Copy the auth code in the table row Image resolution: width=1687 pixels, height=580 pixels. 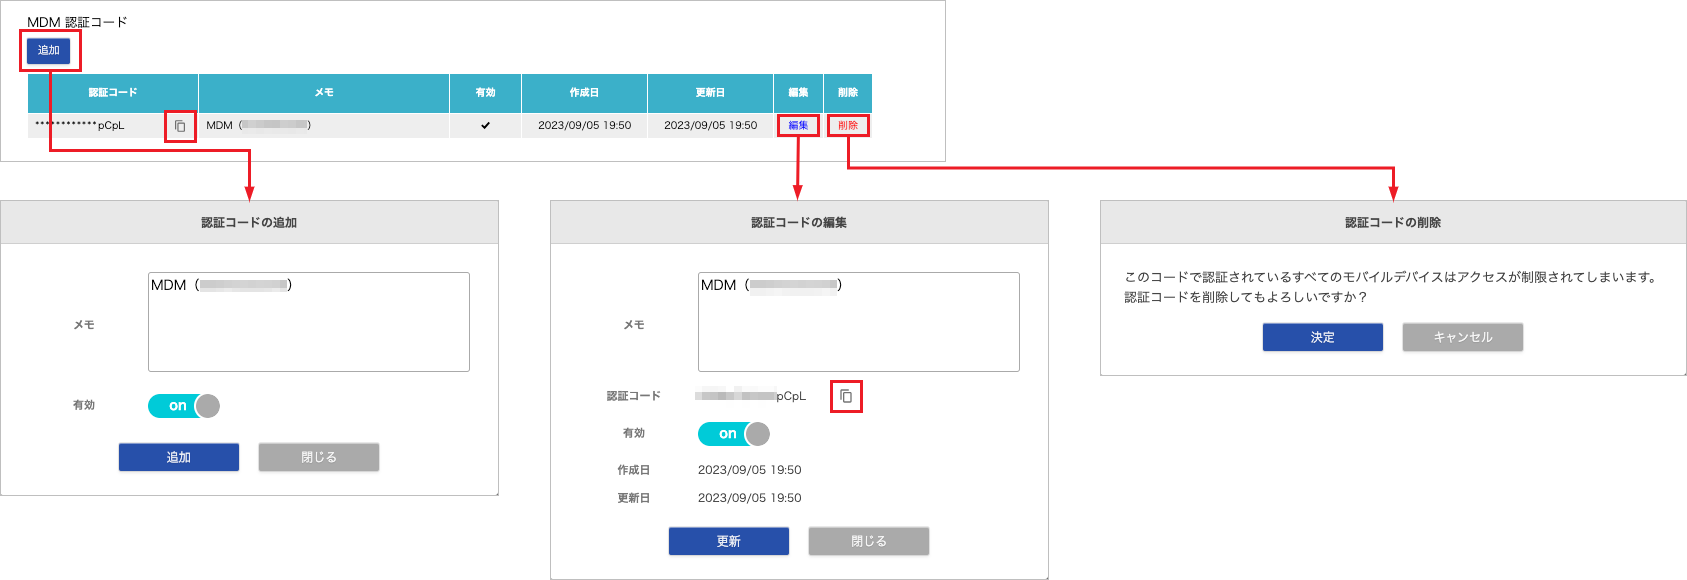180,126
